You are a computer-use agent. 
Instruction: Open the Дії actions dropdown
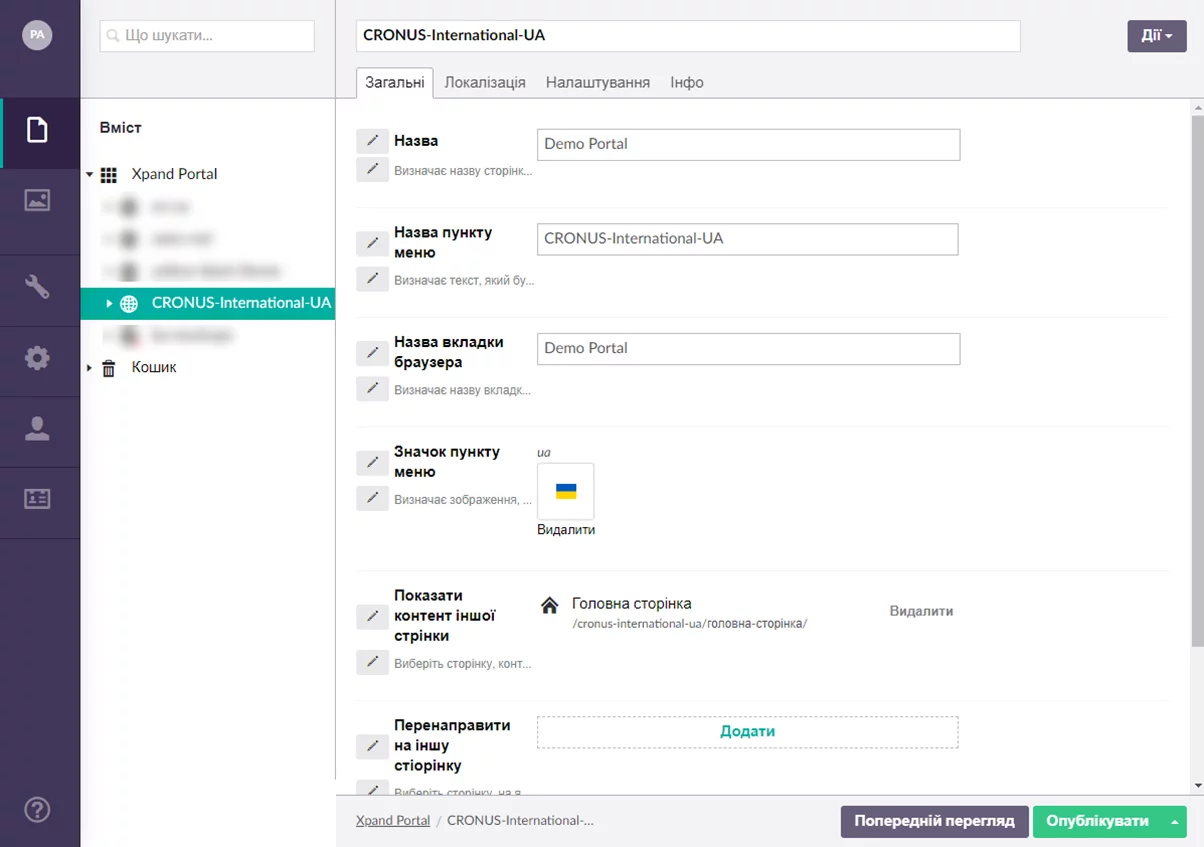point(1156,36)
